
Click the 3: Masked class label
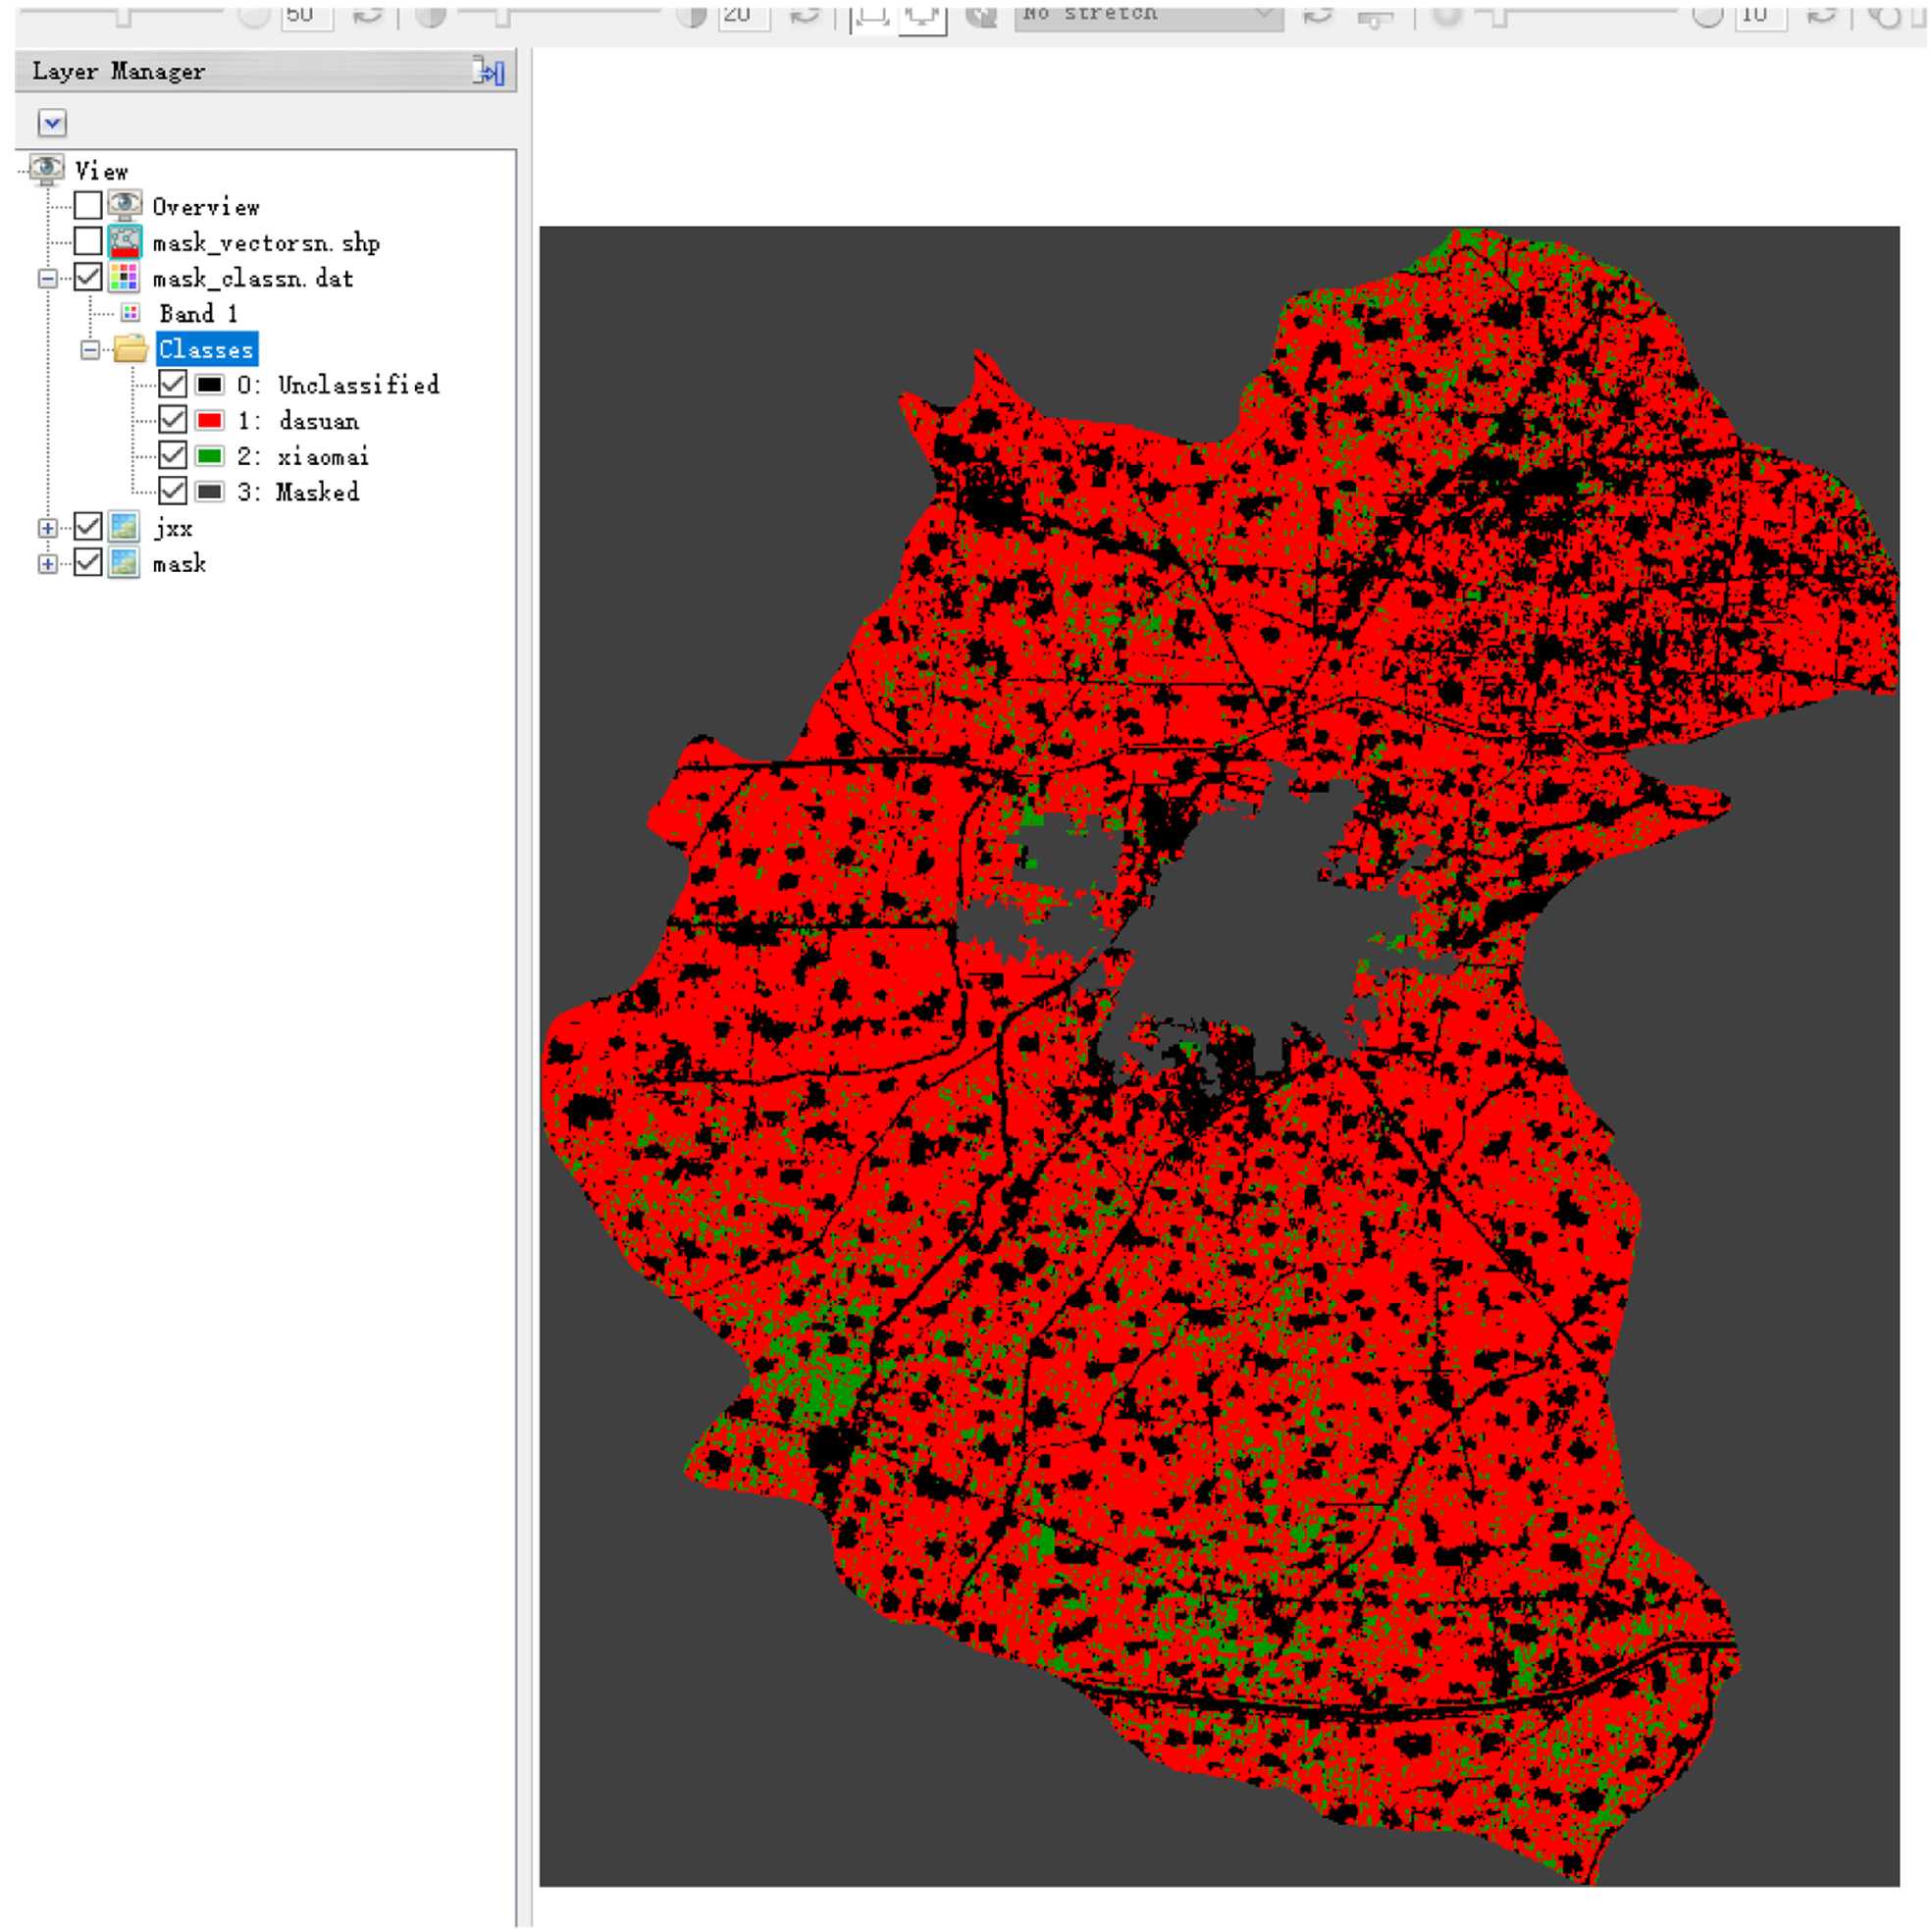(x=297, y=492)
